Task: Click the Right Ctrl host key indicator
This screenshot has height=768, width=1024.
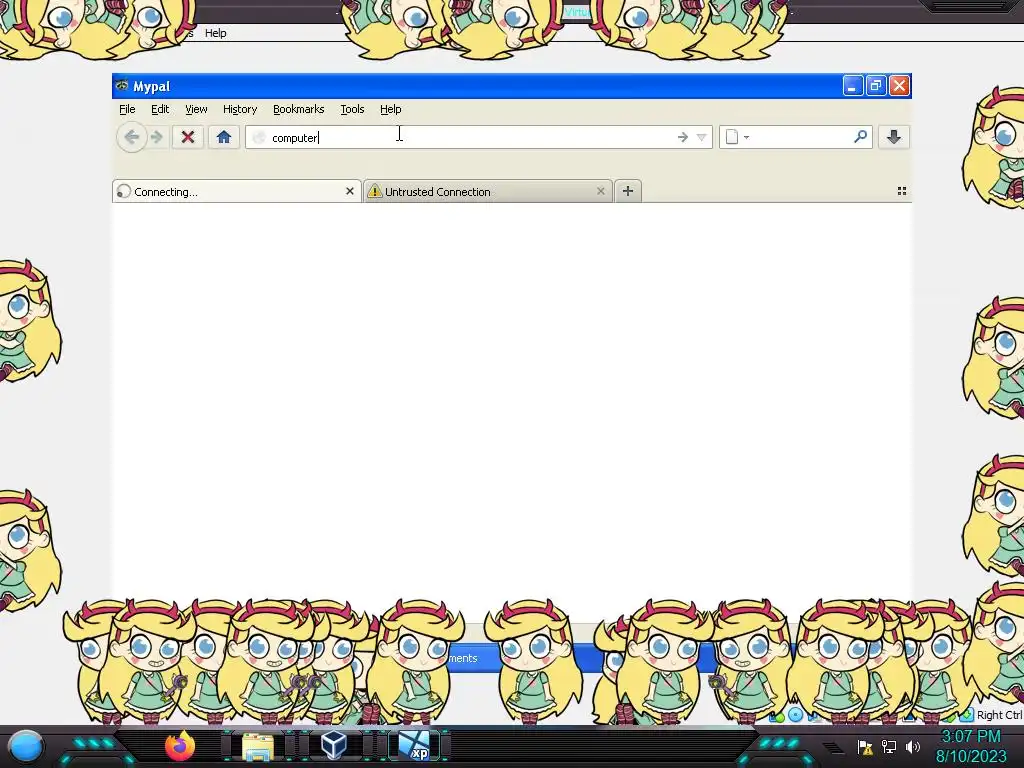Action: click(x=999, y=715)
